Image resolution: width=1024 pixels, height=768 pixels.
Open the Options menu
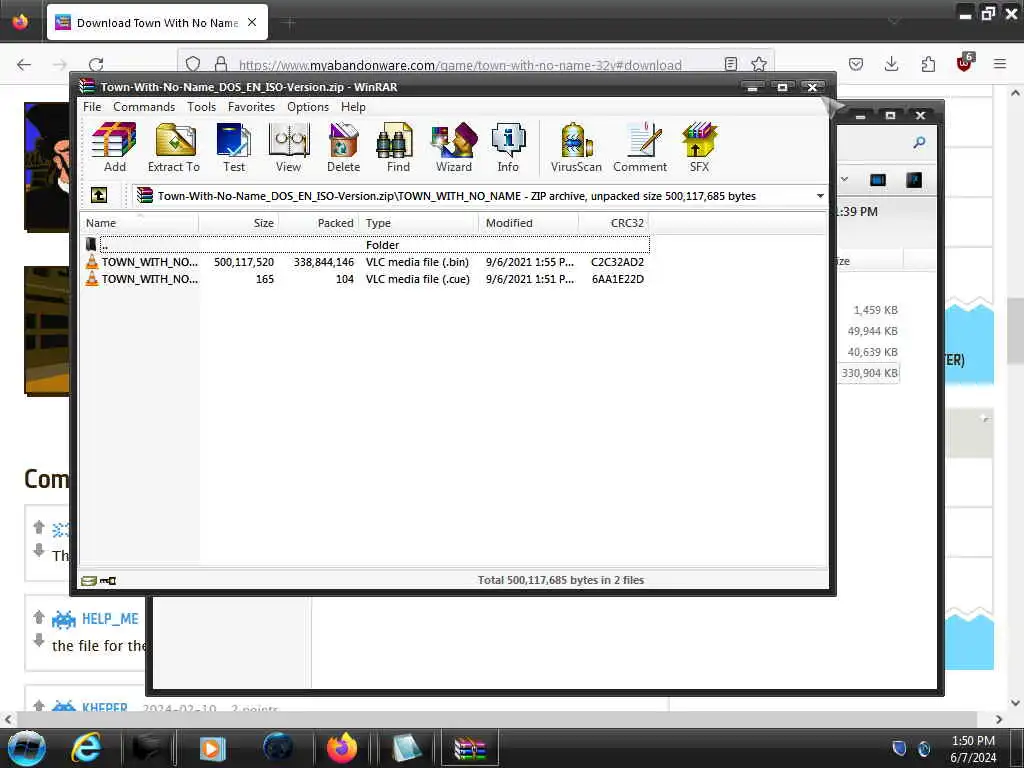click(x=308, y=106)
